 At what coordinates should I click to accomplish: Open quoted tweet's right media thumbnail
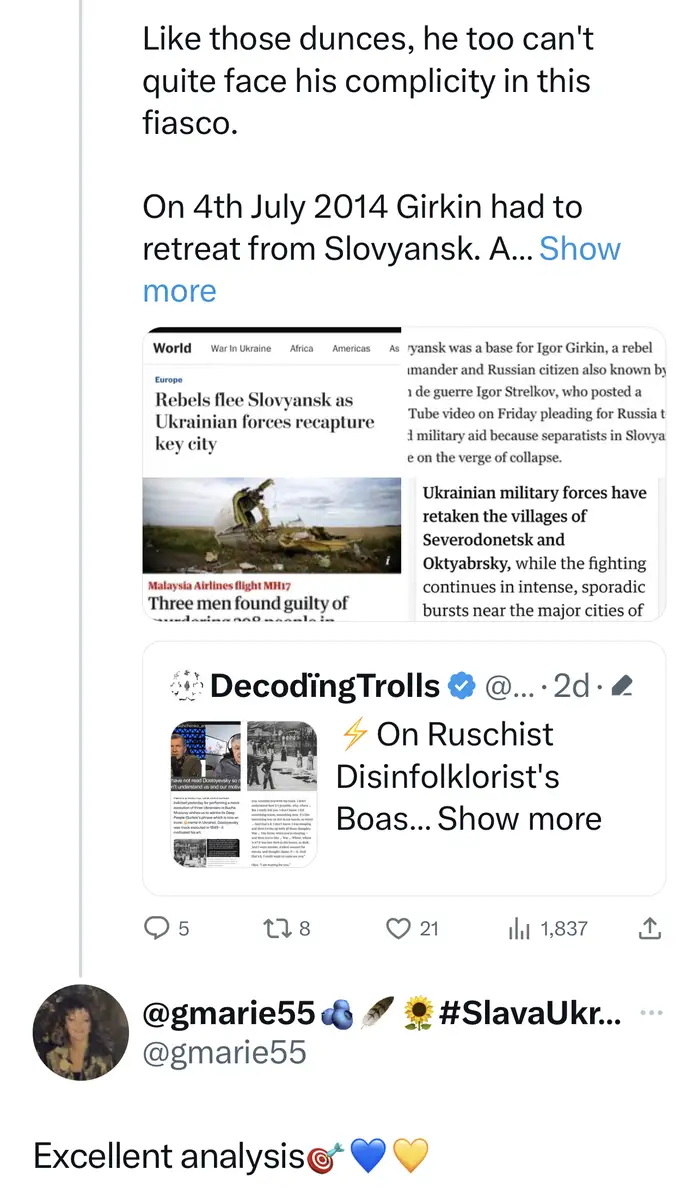[x=282, y=792]
